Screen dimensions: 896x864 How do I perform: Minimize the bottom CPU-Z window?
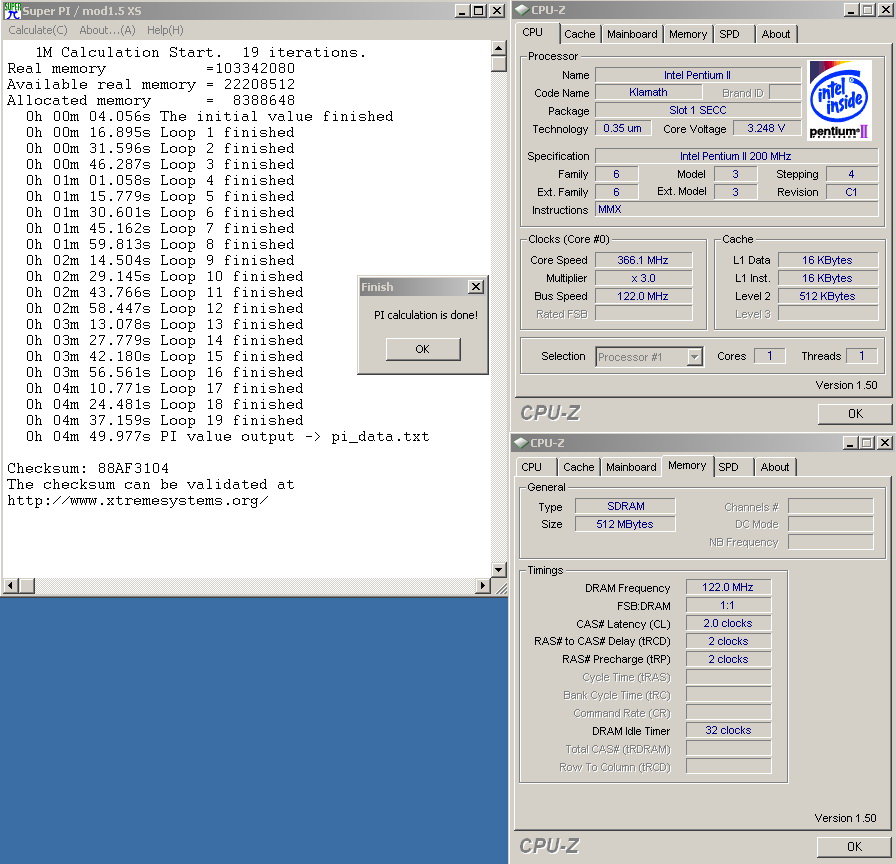[x=850, y=443]
